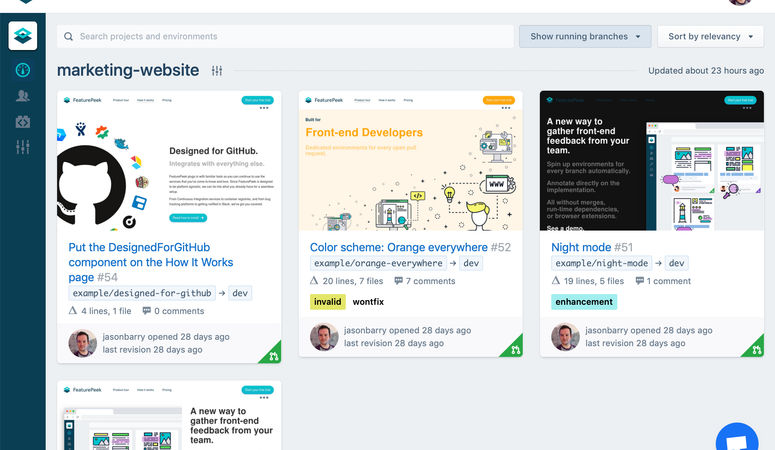The width and height of the screenshot is (775, 450).
Task: Click the FeaturePeek logo in the sidebar
Action: (x=23, y=36)
